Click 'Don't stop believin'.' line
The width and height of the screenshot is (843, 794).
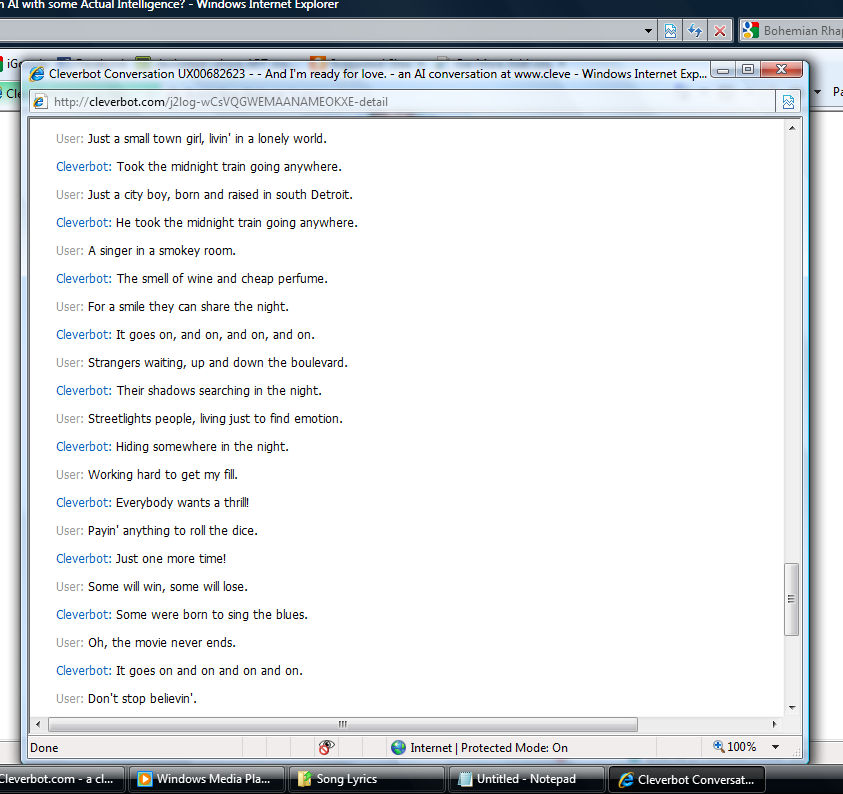click(x=142, y=698)
